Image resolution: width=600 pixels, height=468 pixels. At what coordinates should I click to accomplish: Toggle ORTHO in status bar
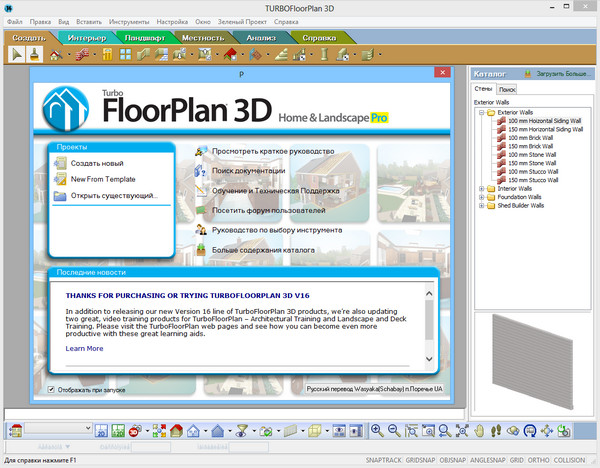coord(538,460)
